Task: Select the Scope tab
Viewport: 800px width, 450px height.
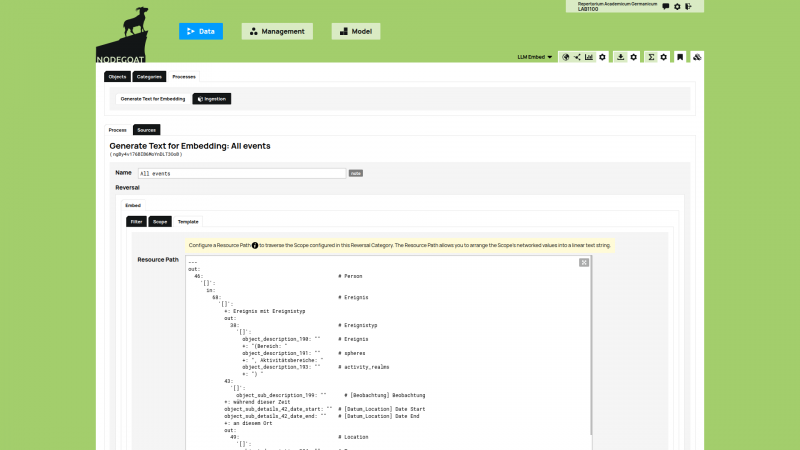Action: [x=160, y=221]
